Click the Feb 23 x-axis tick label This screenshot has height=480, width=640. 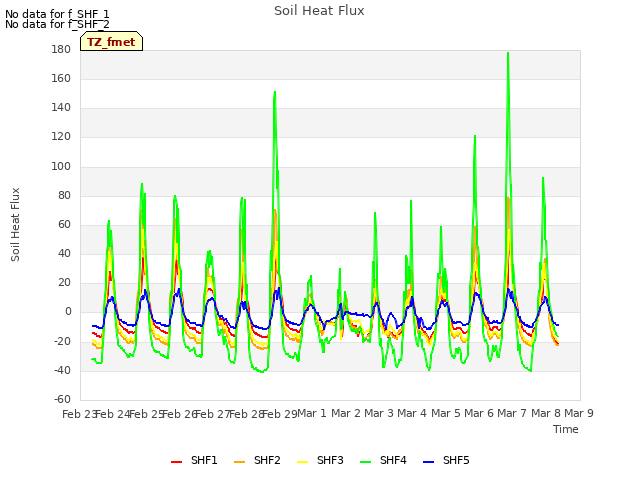[x=79, y=414]
